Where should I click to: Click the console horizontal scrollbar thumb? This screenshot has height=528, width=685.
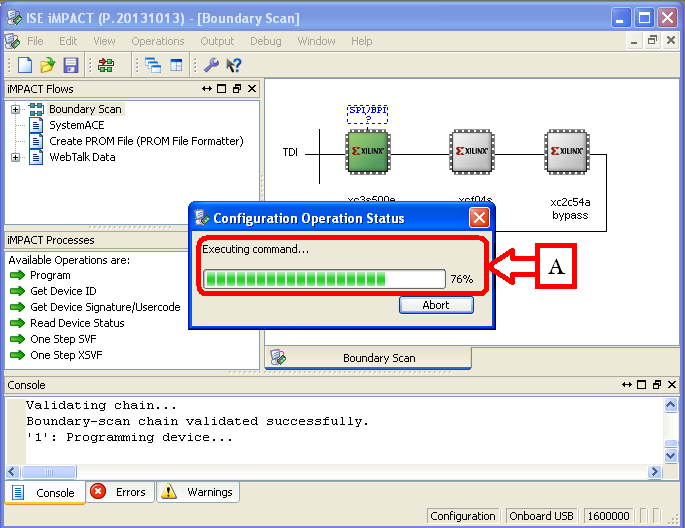coord(48,472)
